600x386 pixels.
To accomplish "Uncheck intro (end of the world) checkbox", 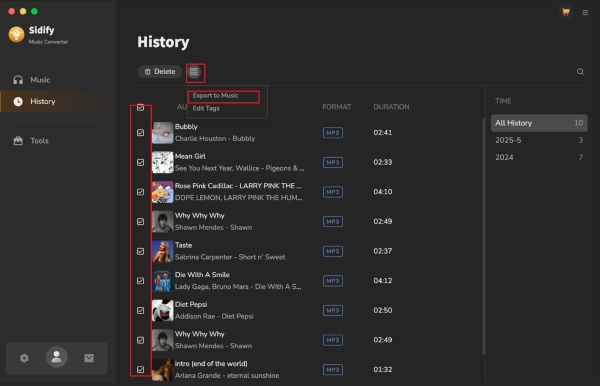I will [x=140, y=370].
